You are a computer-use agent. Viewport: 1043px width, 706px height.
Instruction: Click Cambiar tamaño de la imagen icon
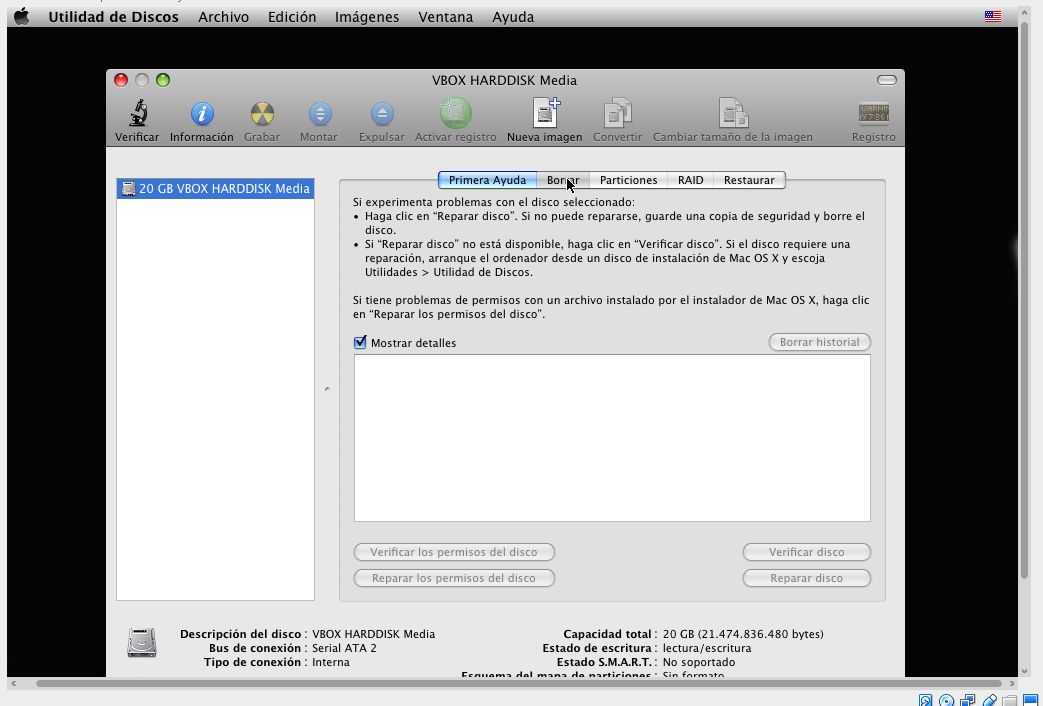coord(733,113)
